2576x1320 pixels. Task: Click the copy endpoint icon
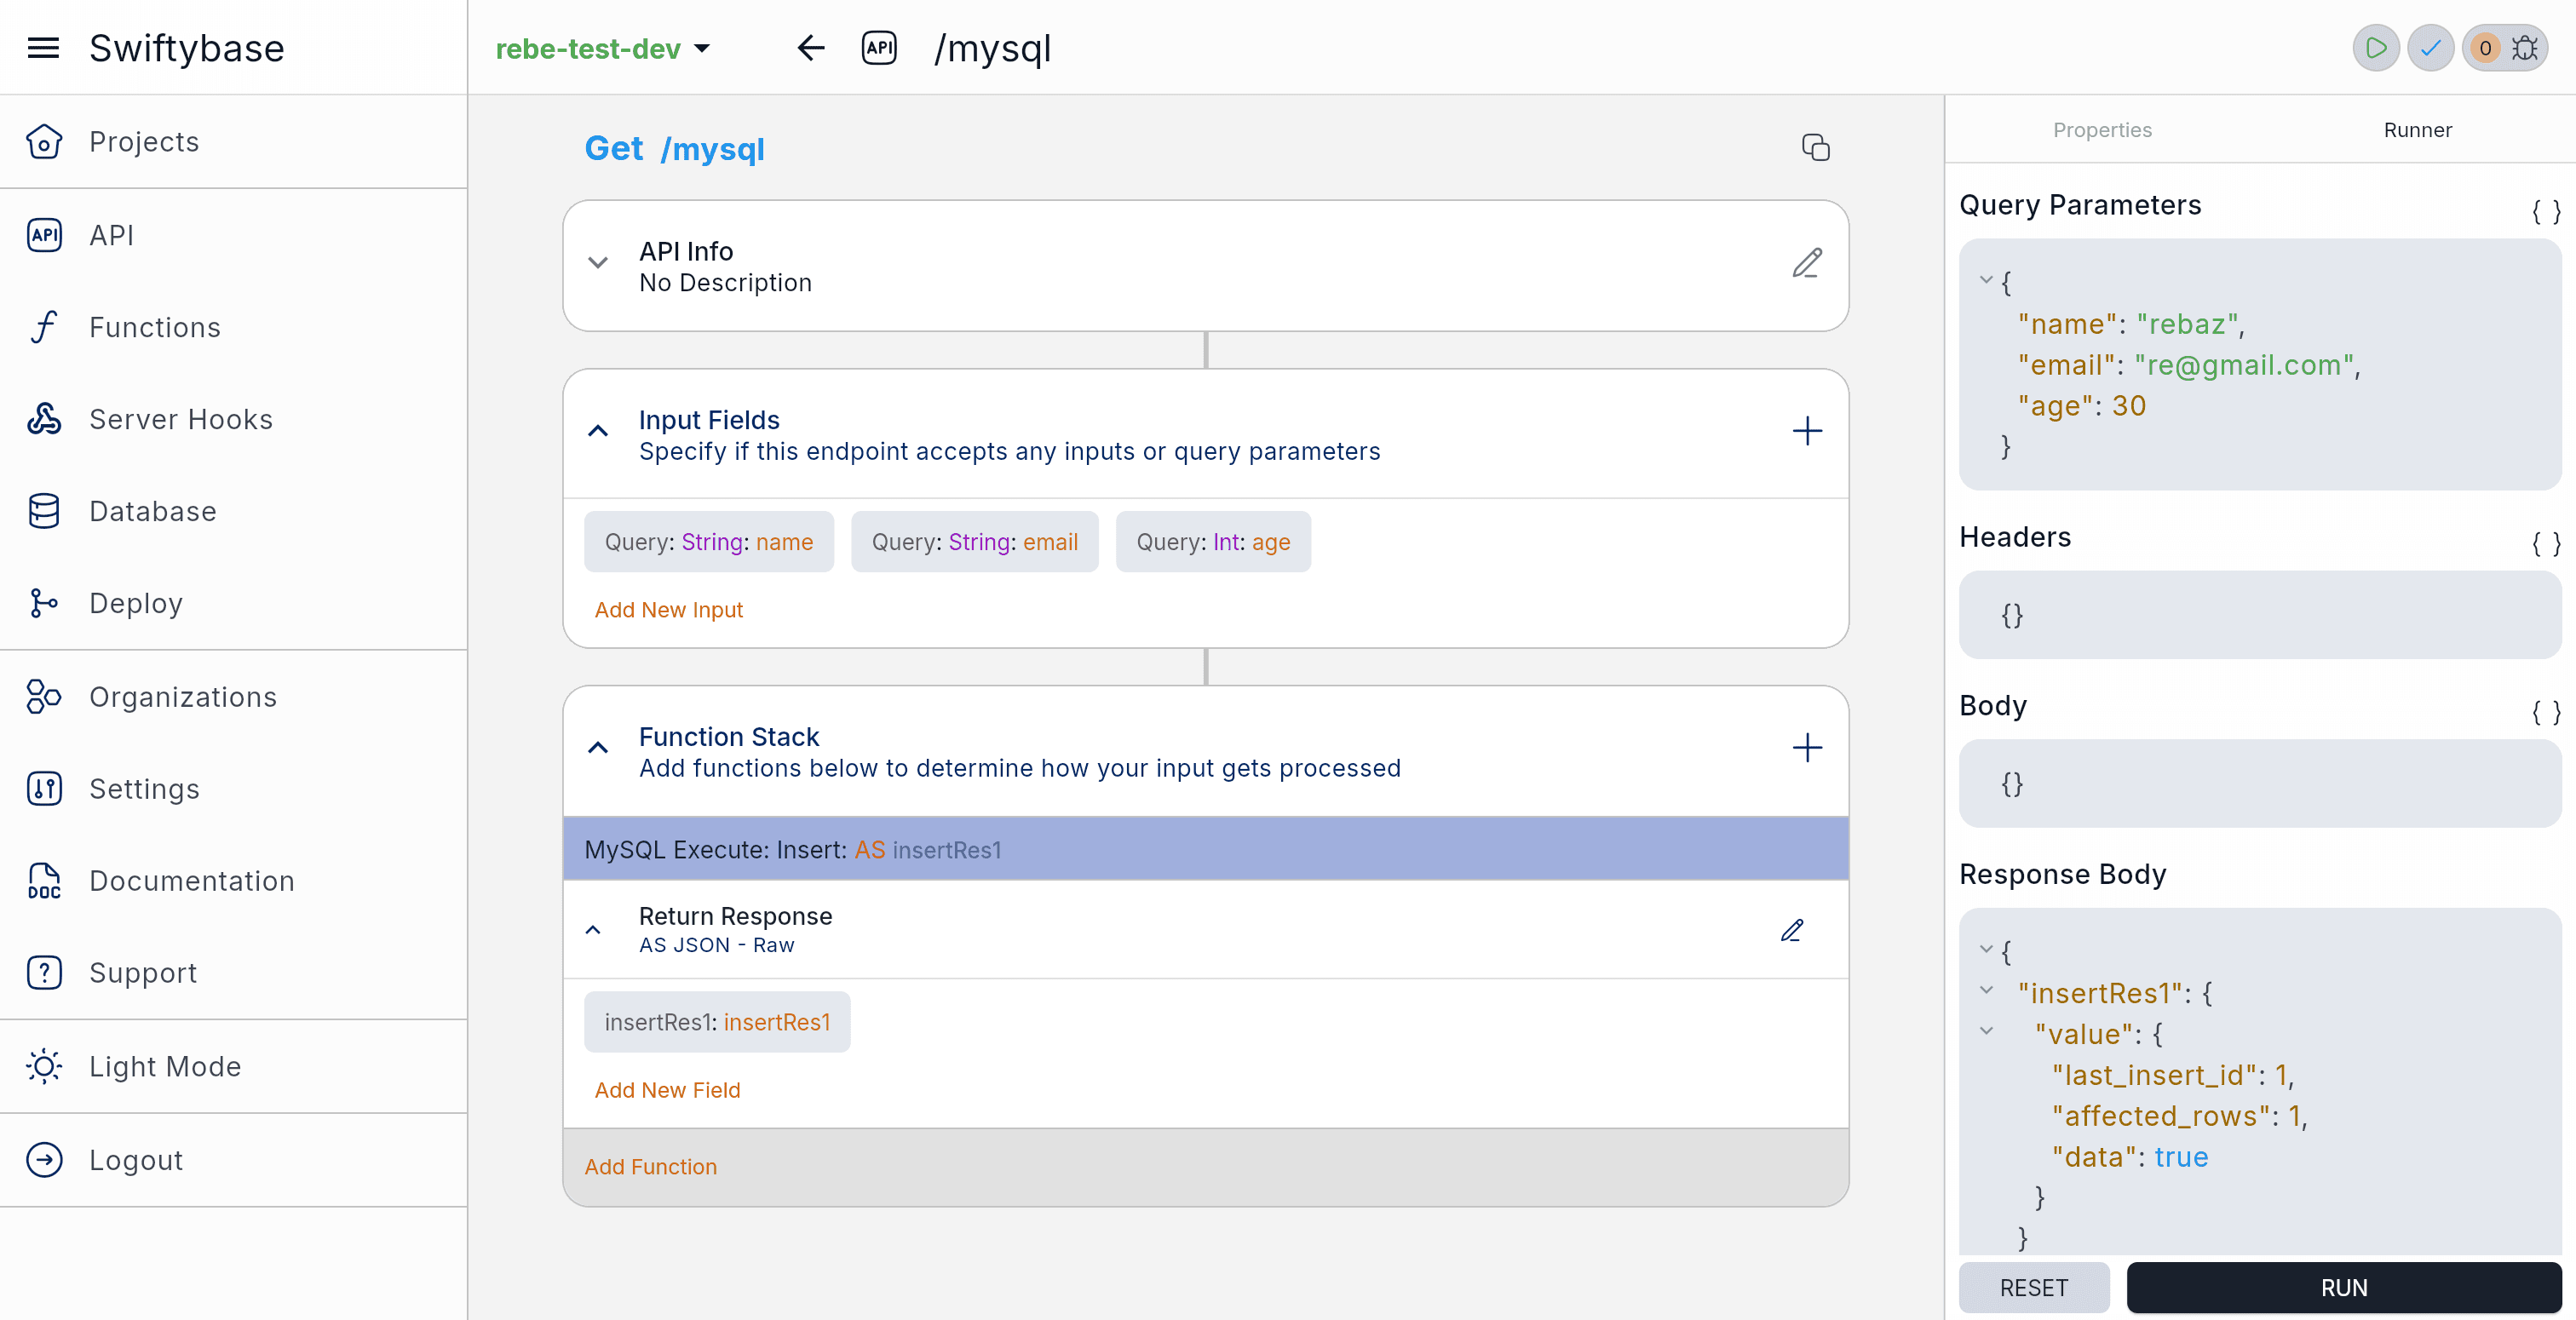(1815, 148)
